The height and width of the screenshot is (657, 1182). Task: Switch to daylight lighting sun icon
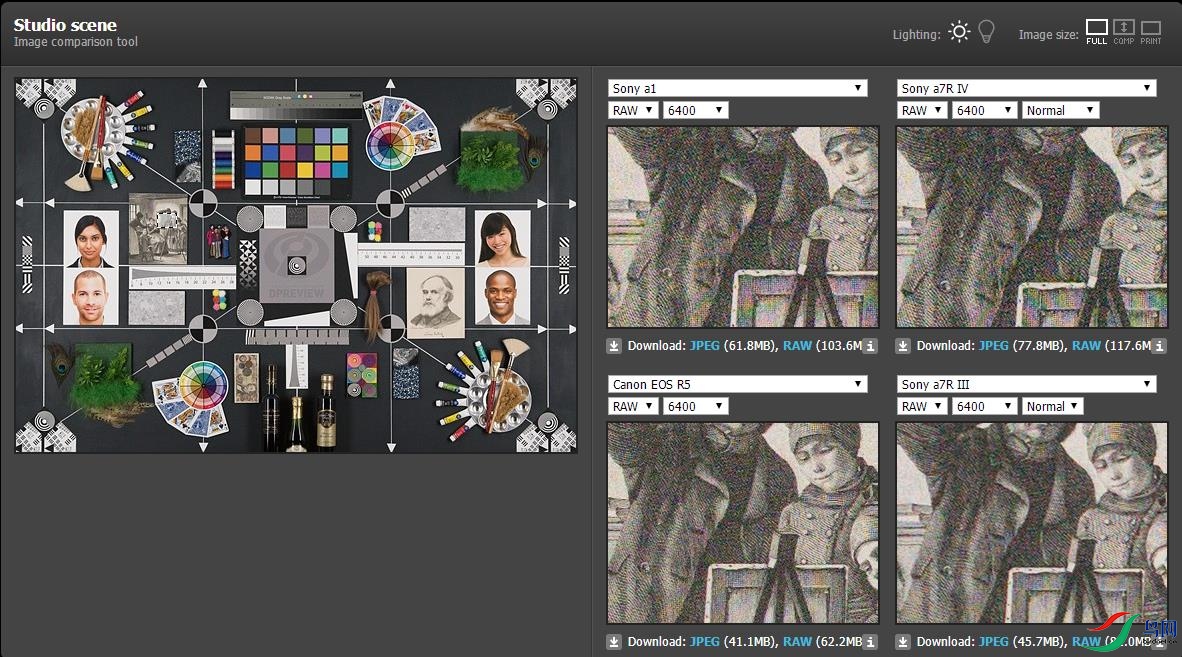tap(959, 32)
